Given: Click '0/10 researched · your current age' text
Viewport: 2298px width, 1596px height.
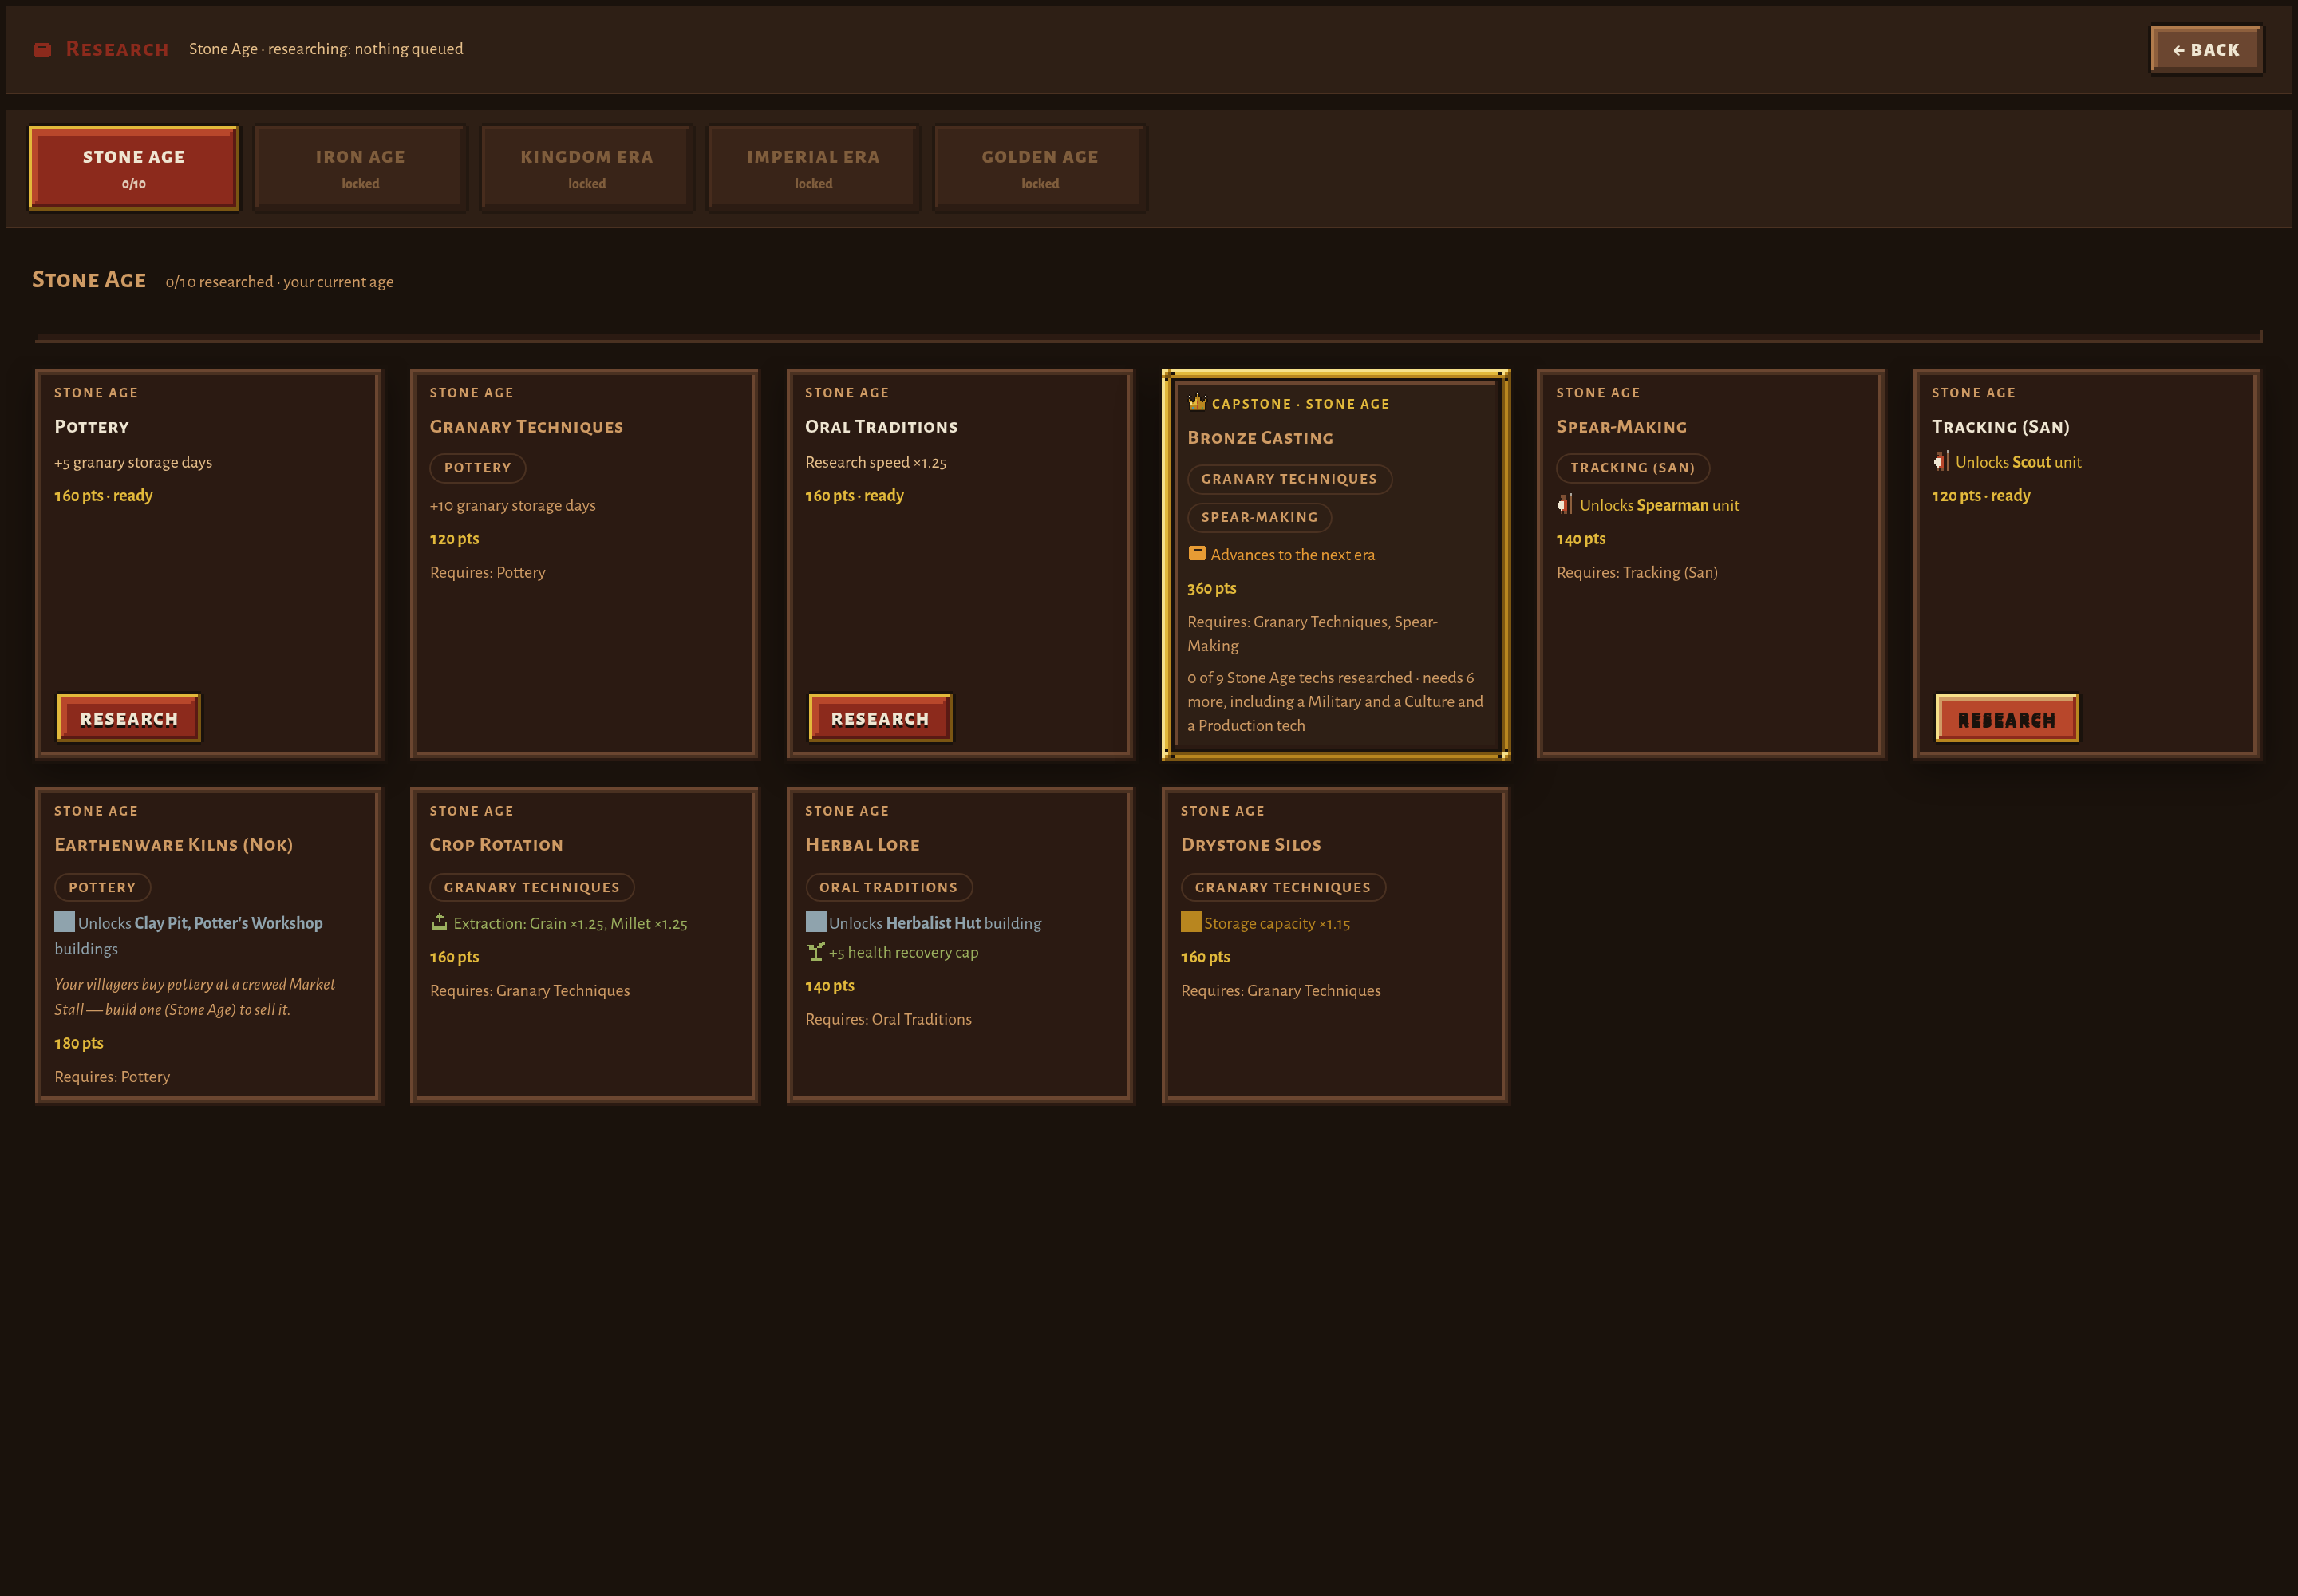Looking at the screenshot, I should (279, 281).
